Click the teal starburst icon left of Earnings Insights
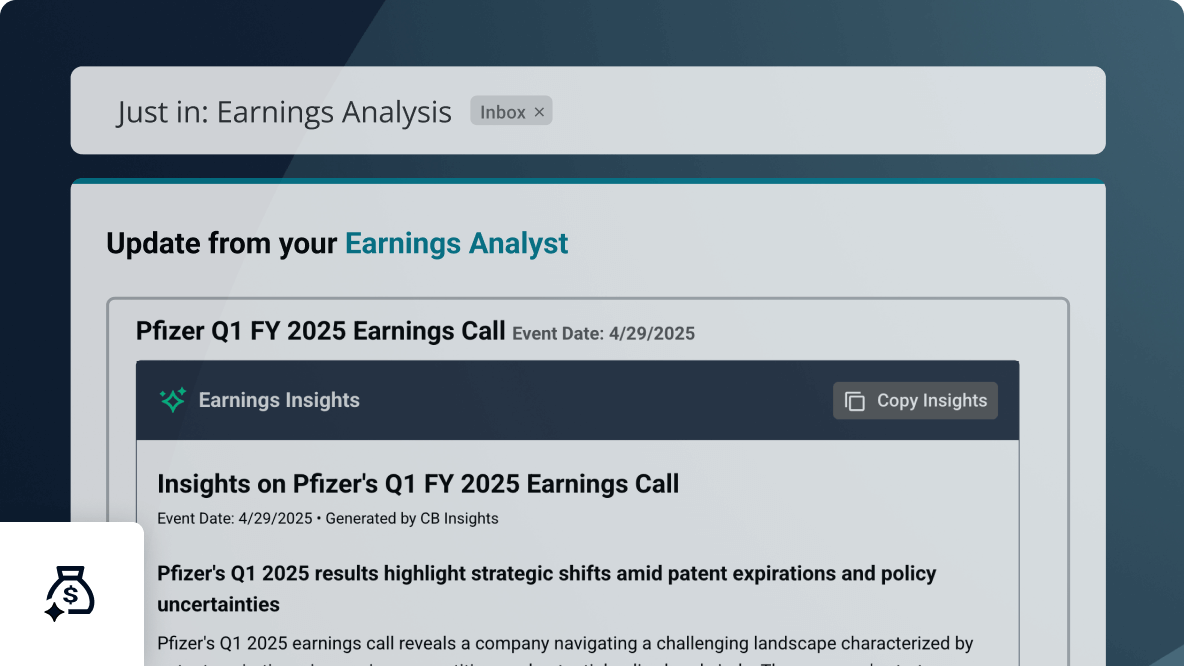 click(x=172, y=400)
